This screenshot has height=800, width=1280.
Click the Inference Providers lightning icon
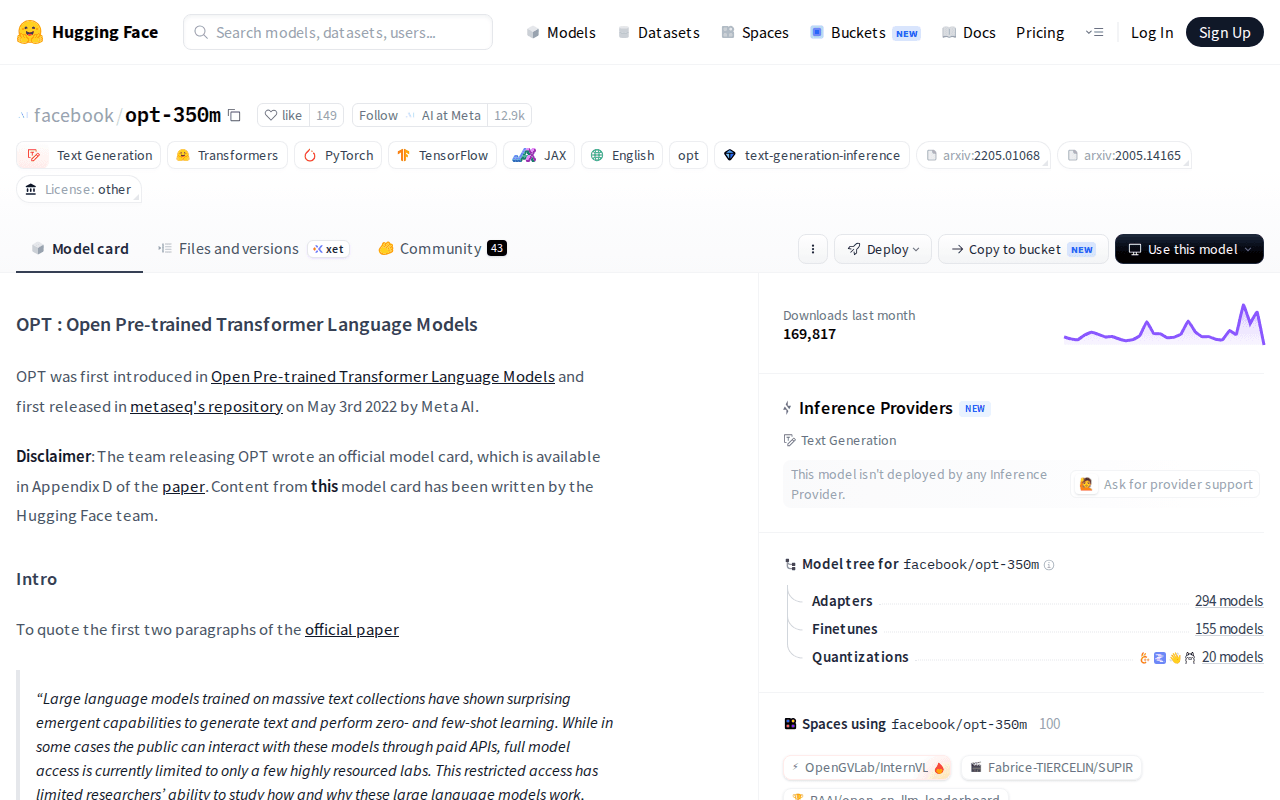(788, 408)
